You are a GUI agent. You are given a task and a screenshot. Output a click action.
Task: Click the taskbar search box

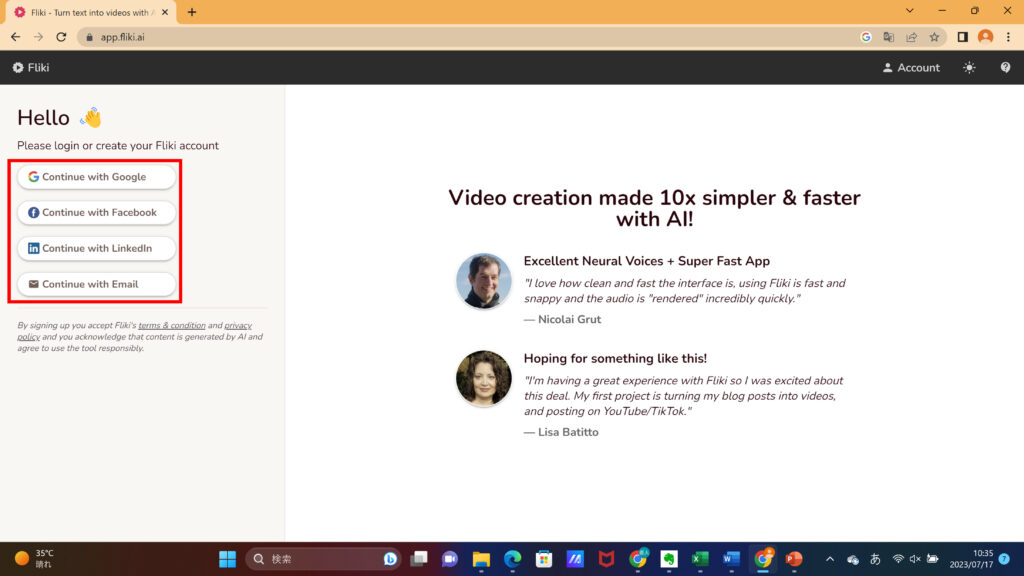[x=324, y=559]
